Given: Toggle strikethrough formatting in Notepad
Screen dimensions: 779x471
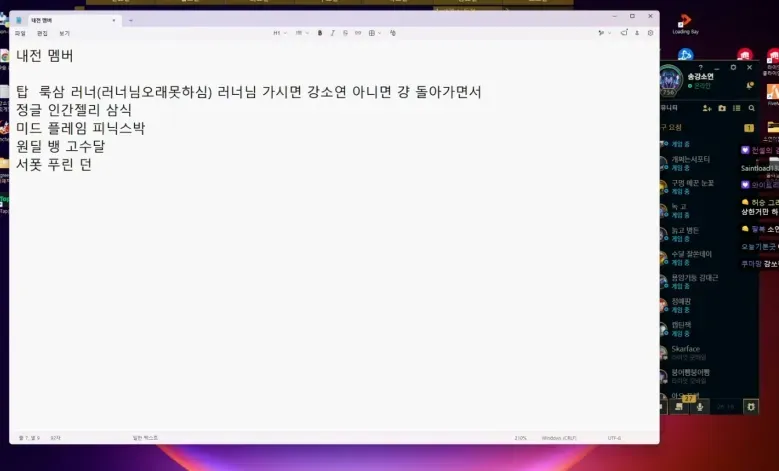Looking at the screenshot, I should (x=345, y=33).
